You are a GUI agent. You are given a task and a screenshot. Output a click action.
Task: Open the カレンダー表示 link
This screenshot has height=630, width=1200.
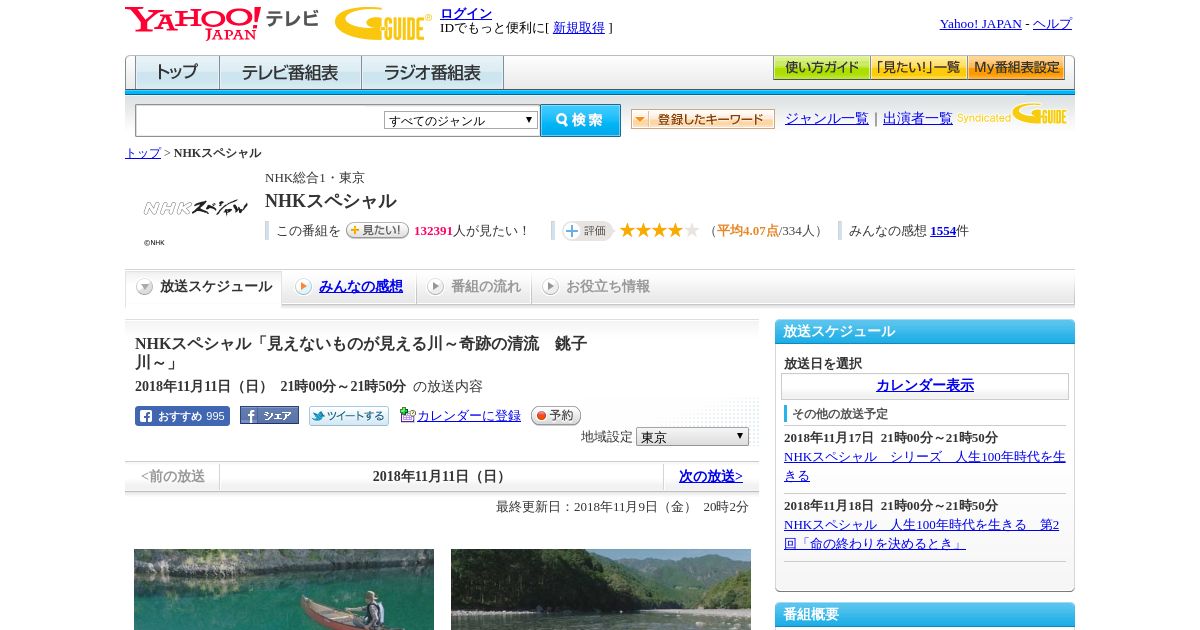click(925, 386)
